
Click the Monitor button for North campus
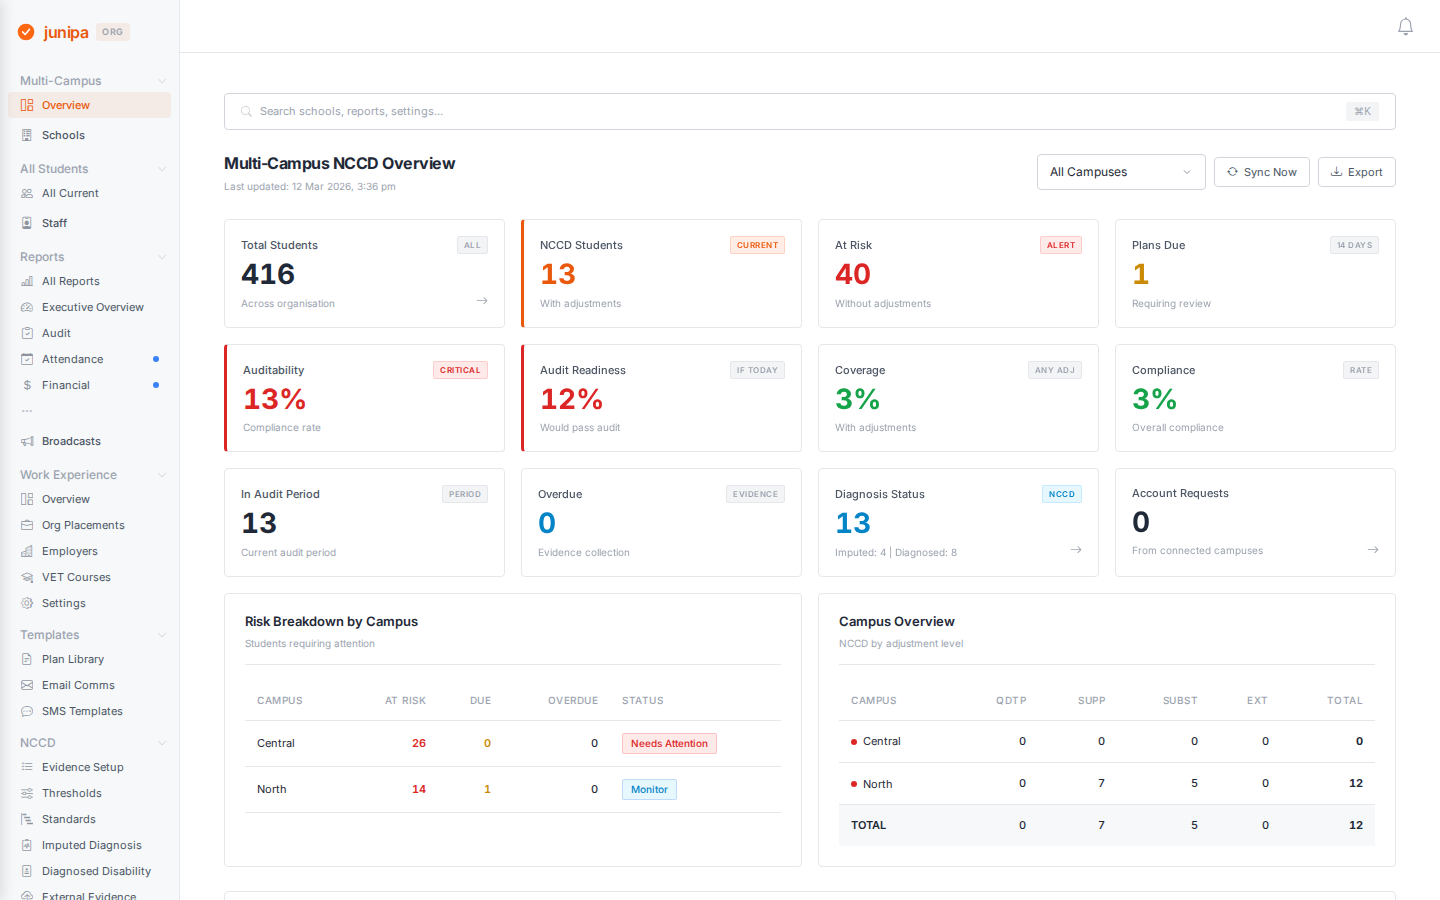tap(649, 789)
